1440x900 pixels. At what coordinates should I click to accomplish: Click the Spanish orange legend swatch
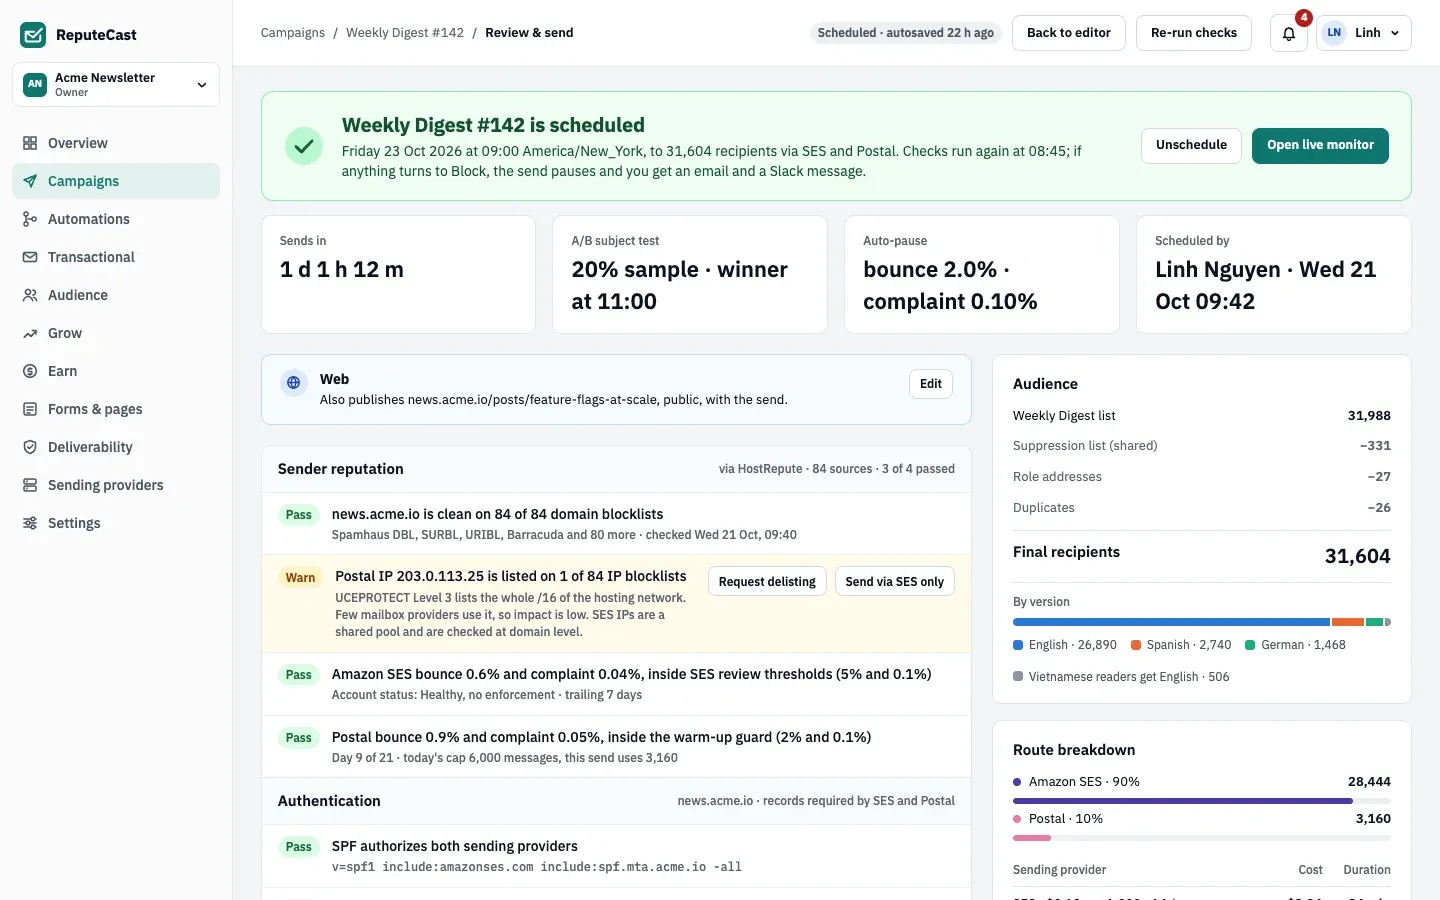[1136, 645]
